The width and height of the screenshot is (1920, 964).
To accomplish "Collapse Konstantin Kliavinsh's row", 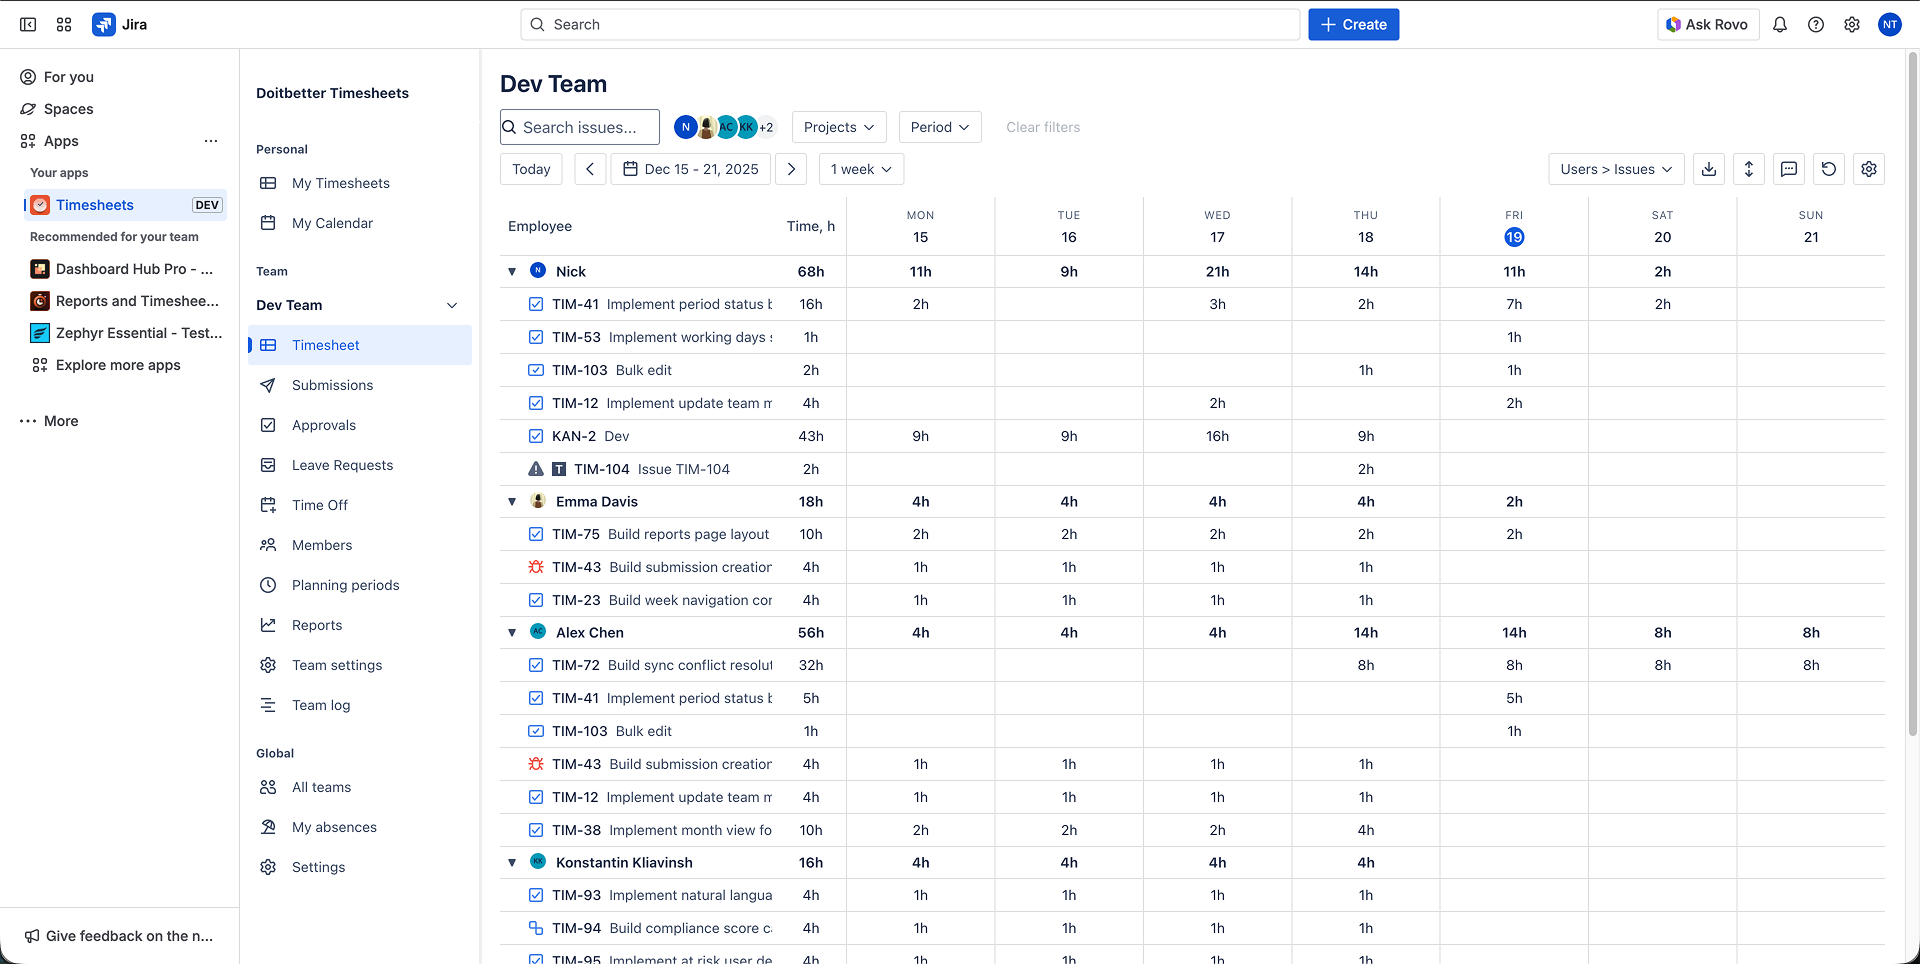I will 512,862.
